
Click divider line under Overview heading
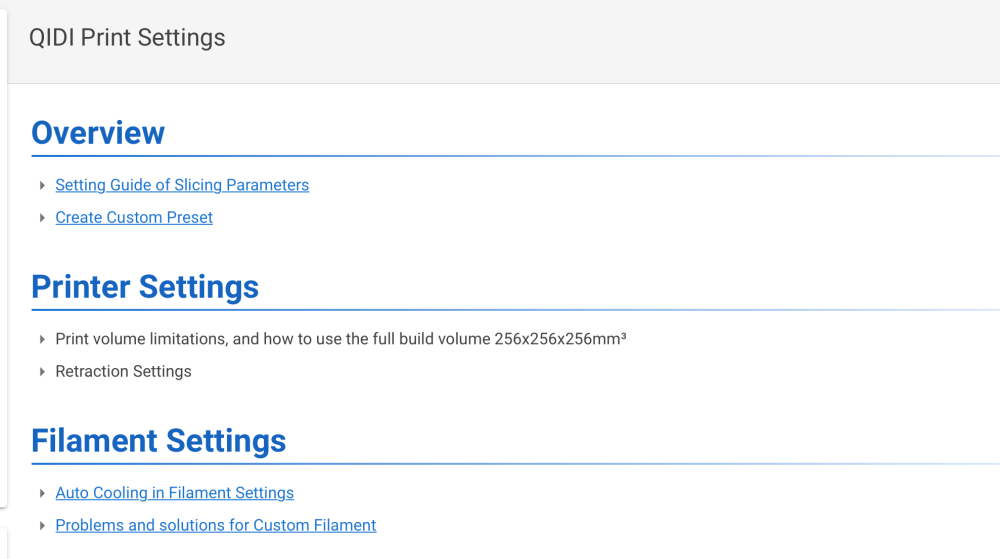point(500,156)
